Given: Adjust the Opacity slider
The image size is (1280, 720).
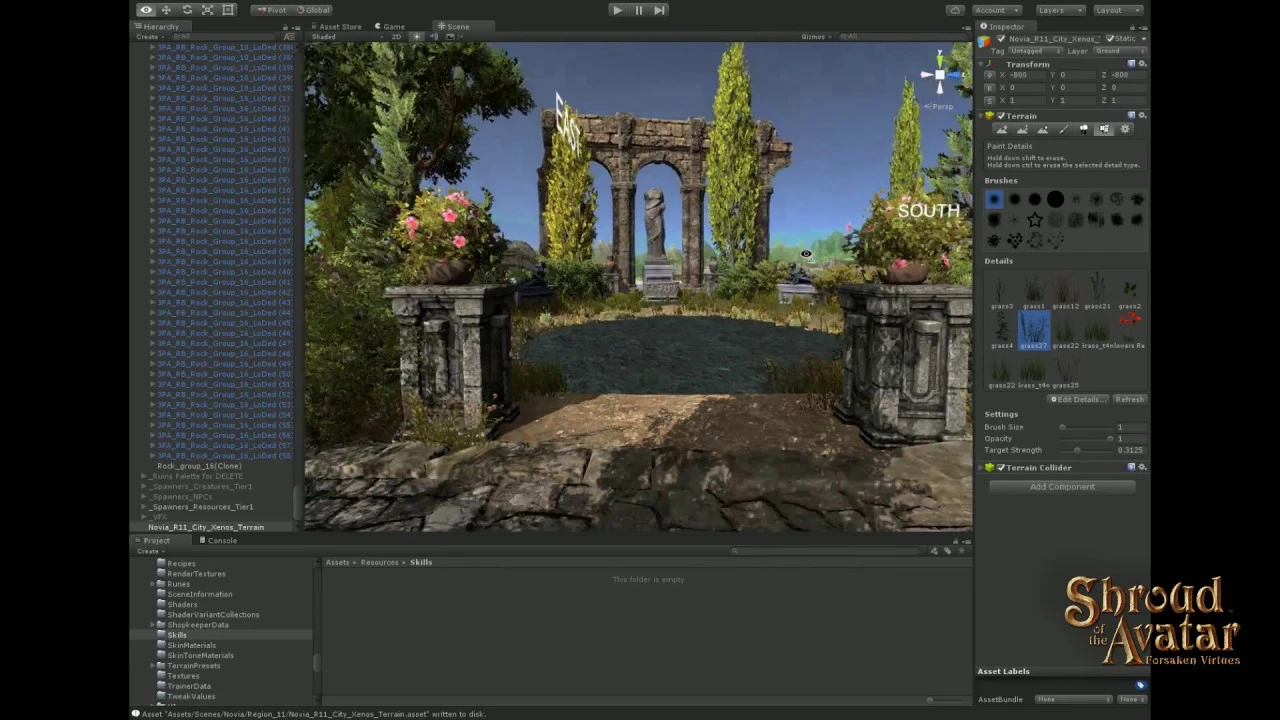Looking at the screenshot, I should [1086, 439].
